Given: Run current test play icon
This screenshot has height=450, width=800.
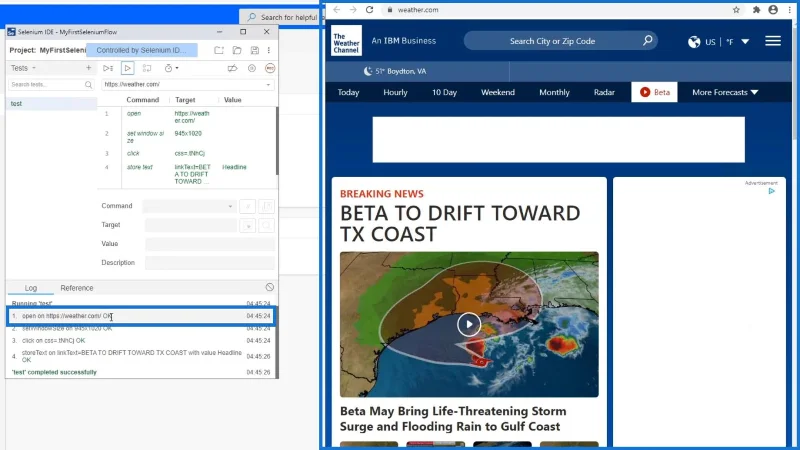Looking at the screenshot, I should pos(128,68).
